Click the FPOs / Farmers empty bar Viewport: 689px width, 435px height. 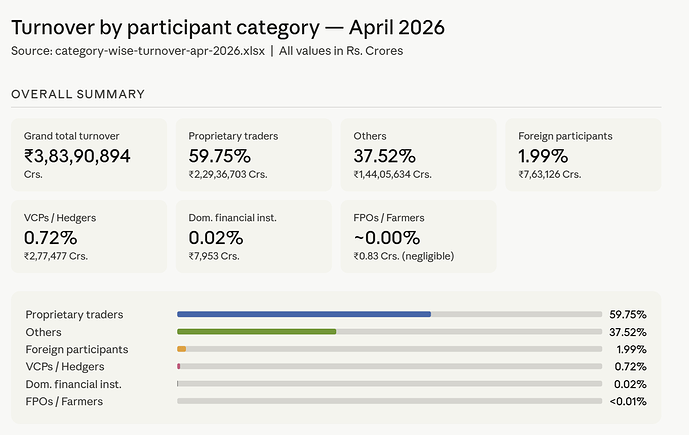389,401
